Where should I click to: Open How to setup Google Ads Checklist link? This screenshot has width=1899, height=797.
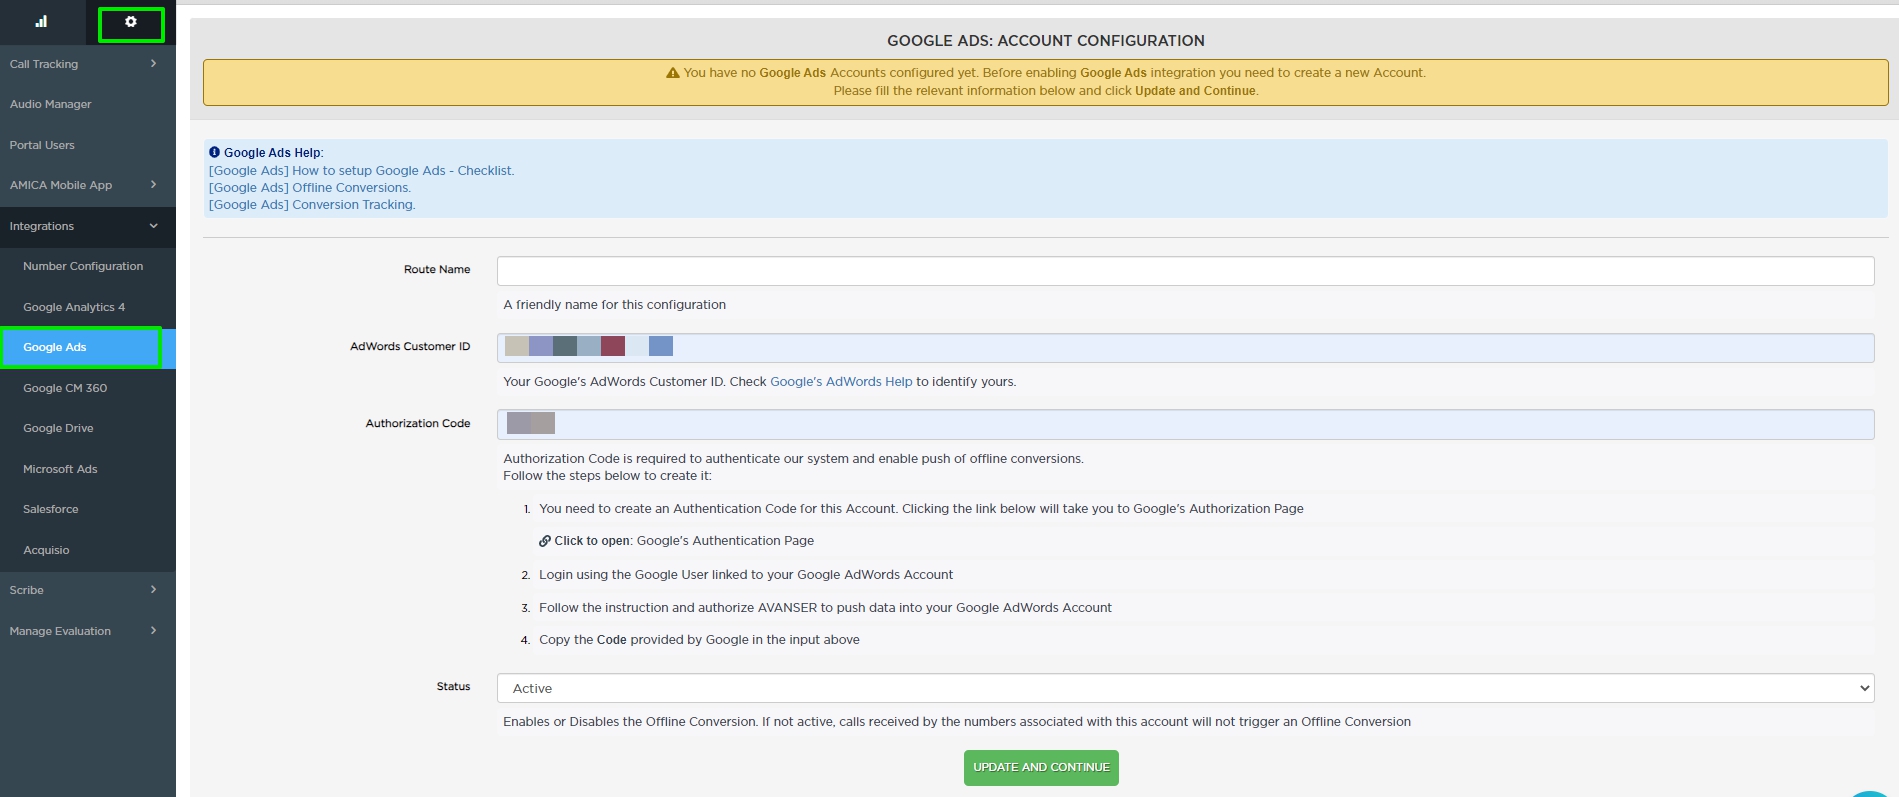(x=362, y=171)
